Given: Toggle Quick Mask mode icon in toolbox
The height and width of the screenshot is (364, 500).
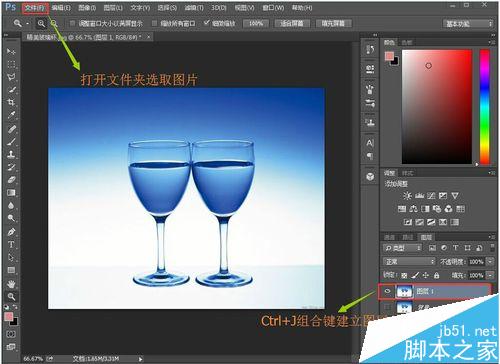Looking at the screenshot, I should coord(11,334).
